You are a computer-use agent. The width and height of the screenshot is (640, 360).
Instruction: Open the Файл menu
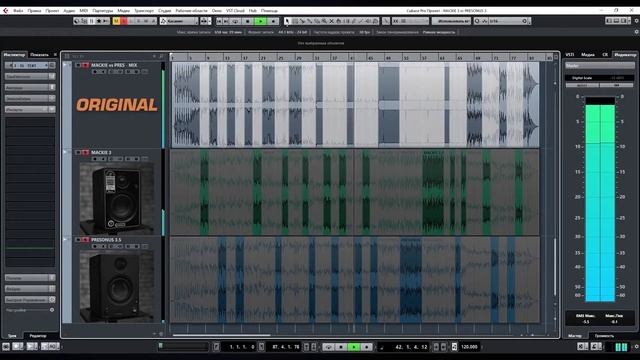click(x=18, y=11)
